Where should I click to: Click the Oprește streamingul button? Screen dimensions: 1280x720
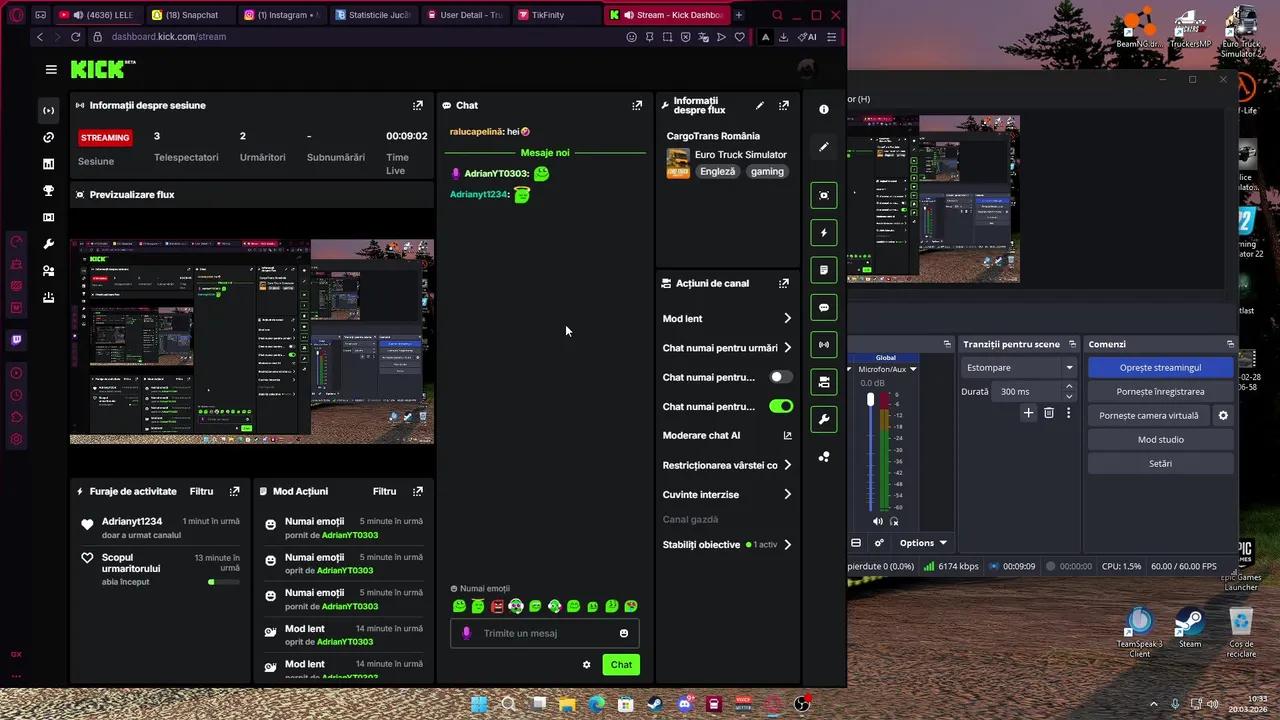pyautogui.click(x=1160, y=368)
